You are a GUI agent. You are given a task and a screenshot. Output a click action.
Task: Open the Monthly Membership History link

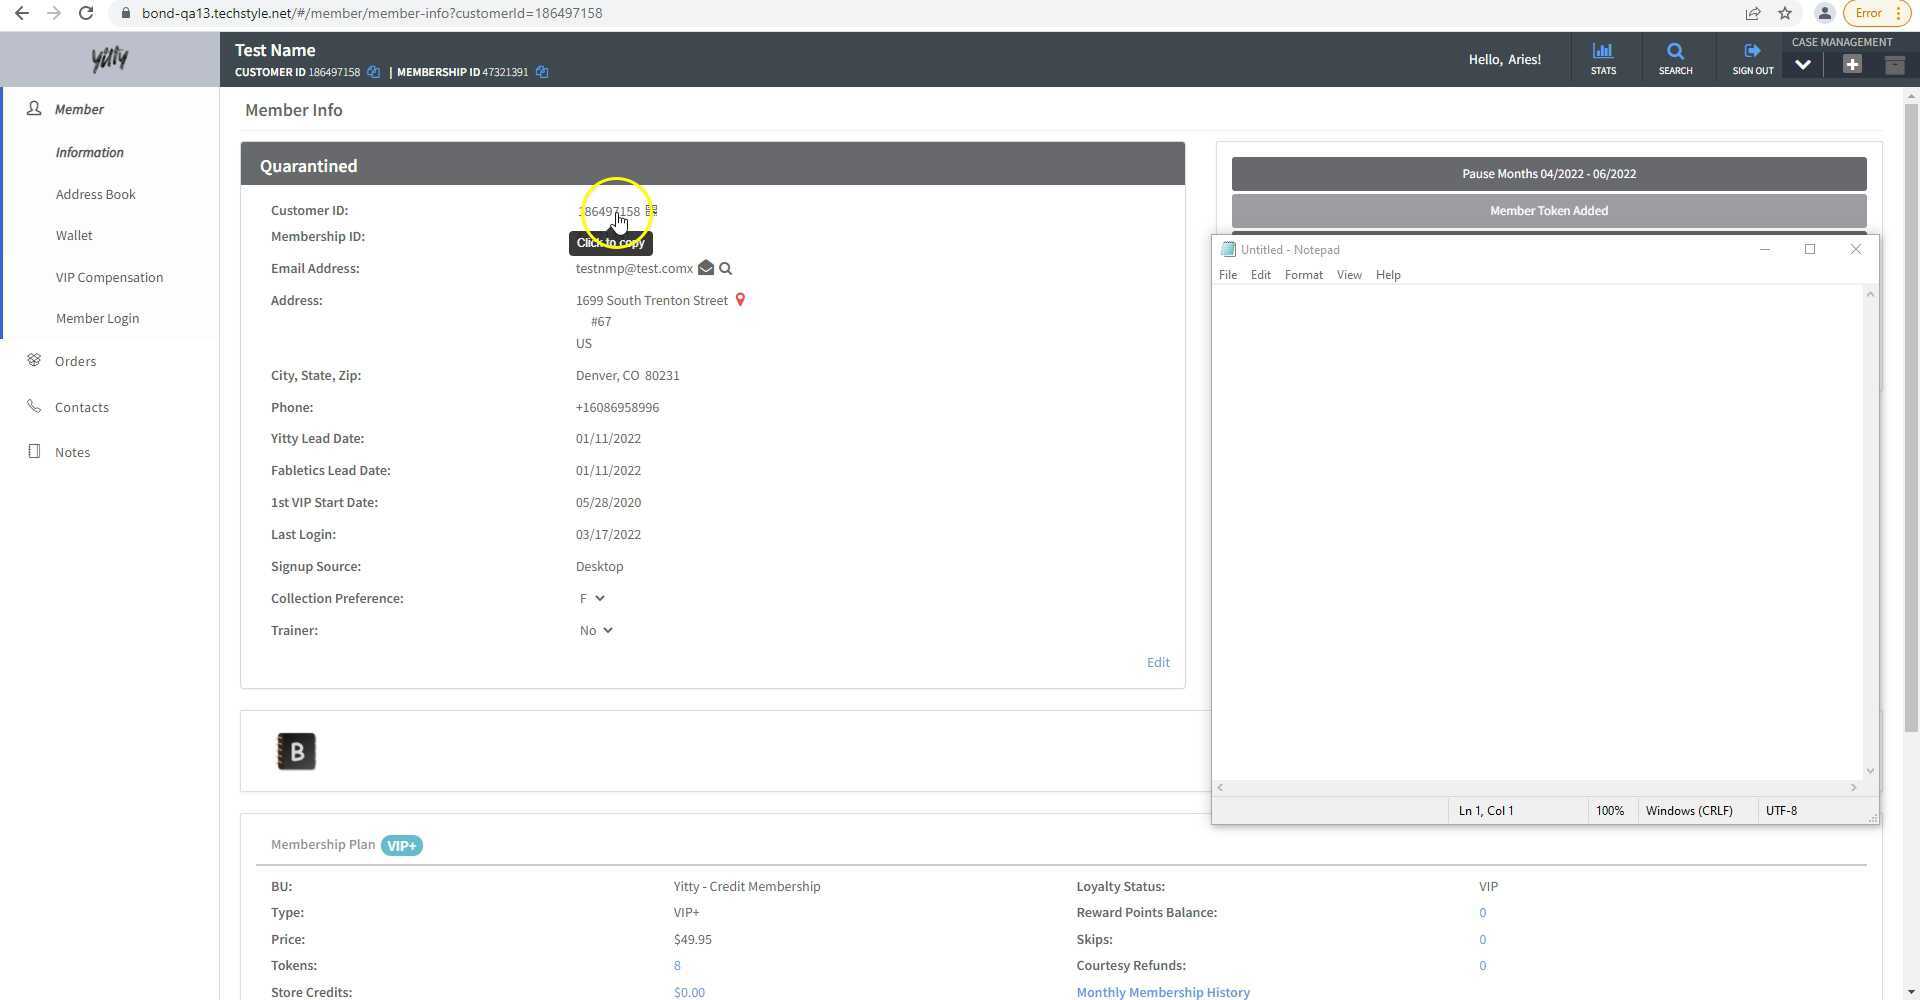(x=1163, y=992)
